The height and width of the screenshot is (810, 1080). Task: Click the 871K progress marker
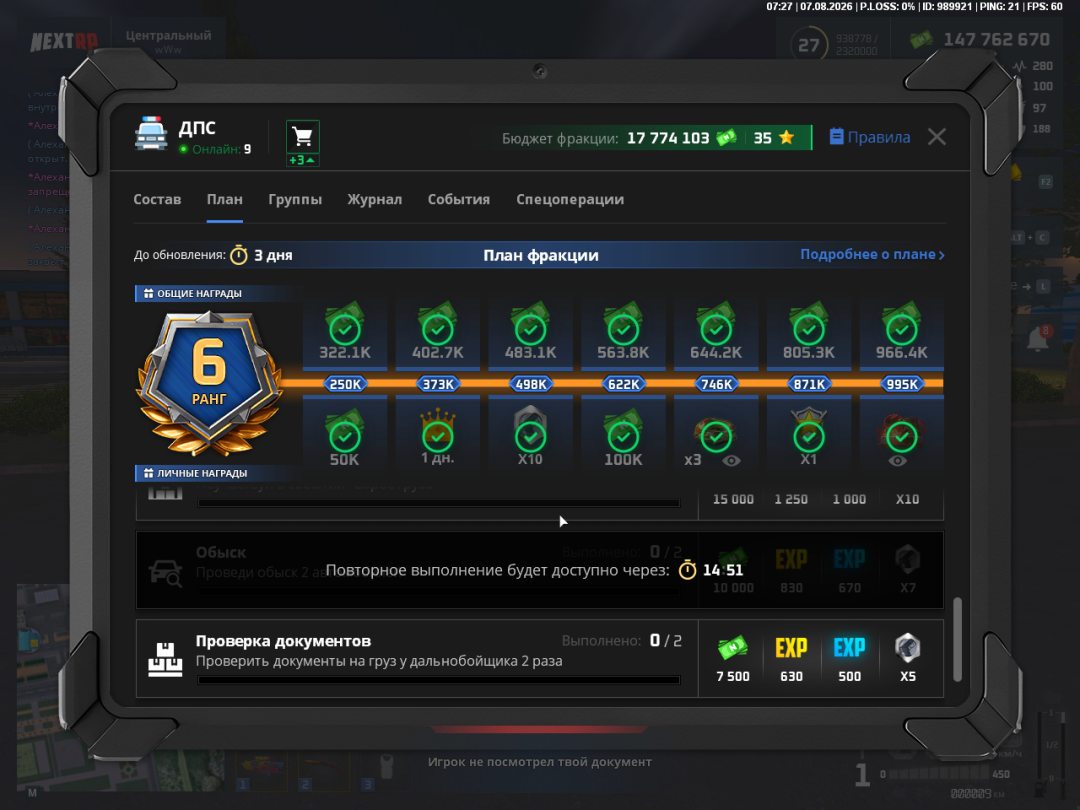(809, 384)
